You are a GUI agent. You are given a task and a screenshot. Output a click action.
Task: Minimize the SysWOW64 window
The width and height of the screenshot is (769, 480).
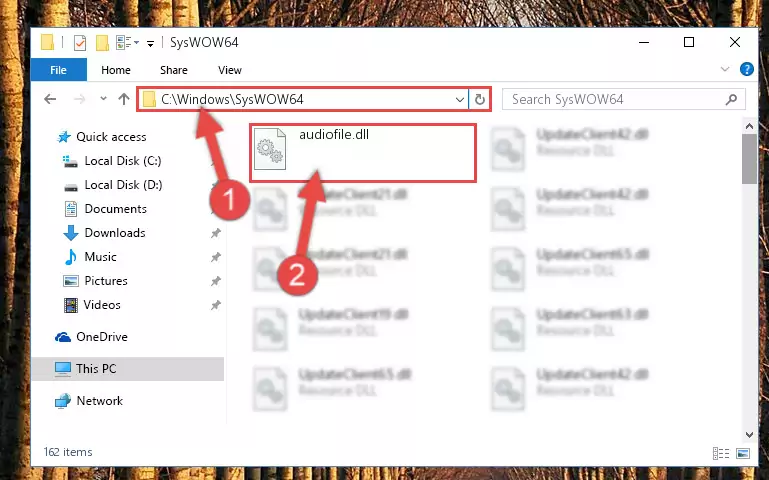[644, 43]
